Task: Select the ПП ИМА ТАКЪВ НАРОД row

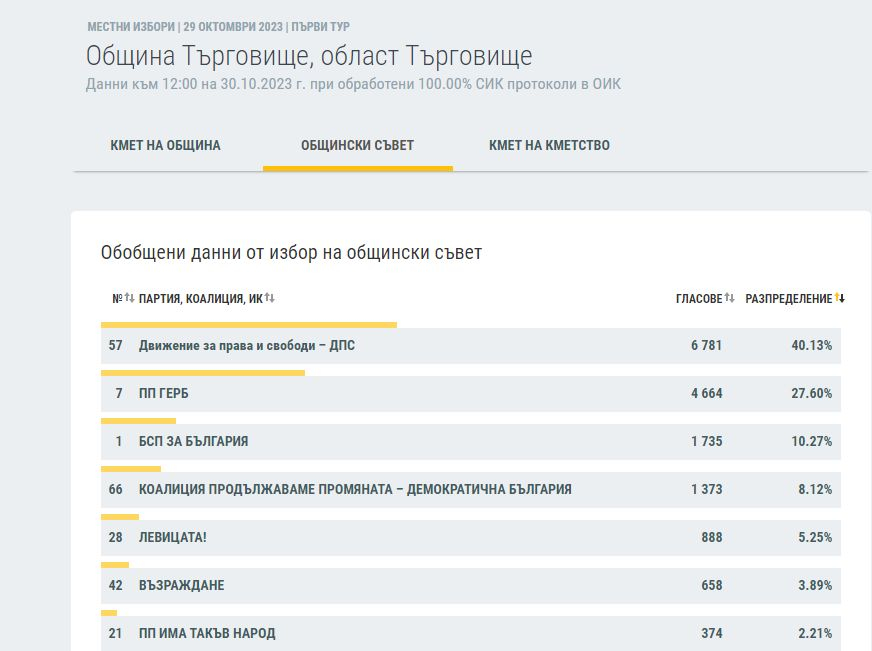Action: tap(470, 633)
